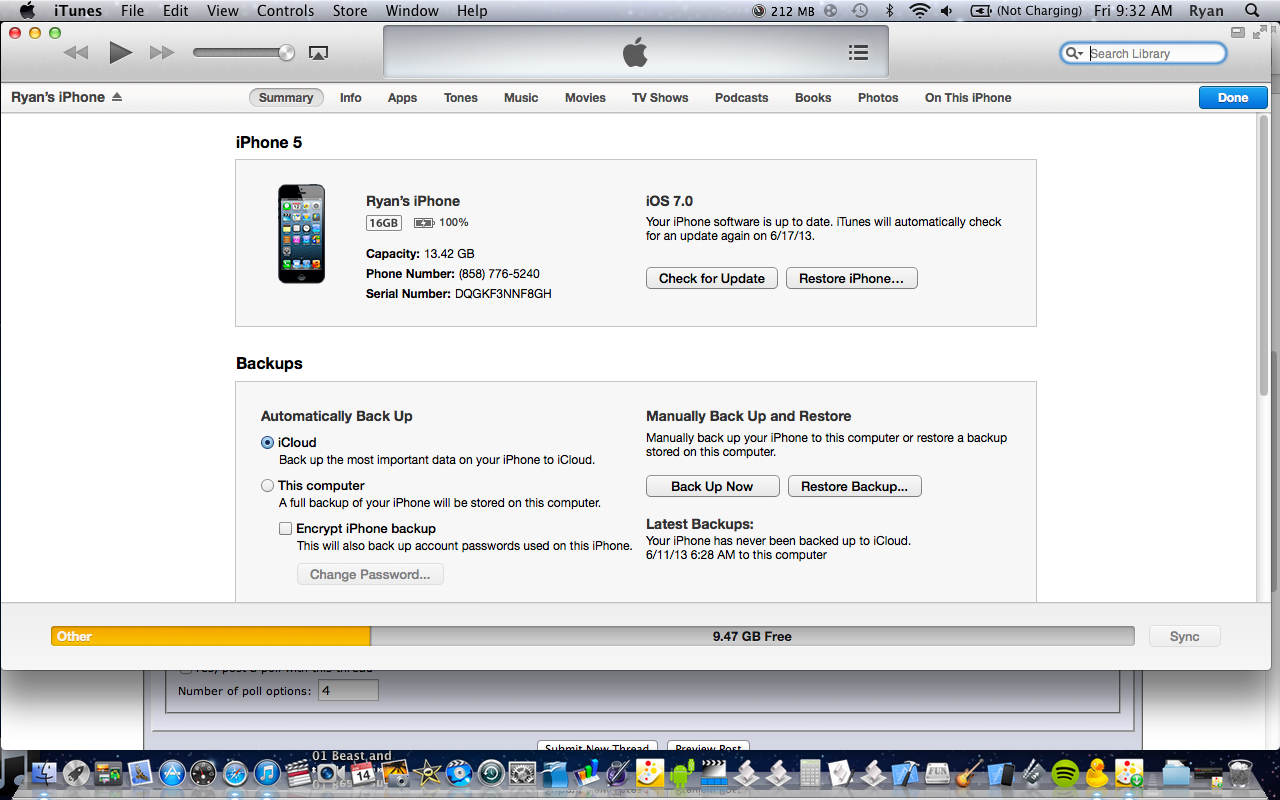Click Number of poll options field in browser
Image resolution: width=1280 pixels, height=800 pixels.
point(348,691)
